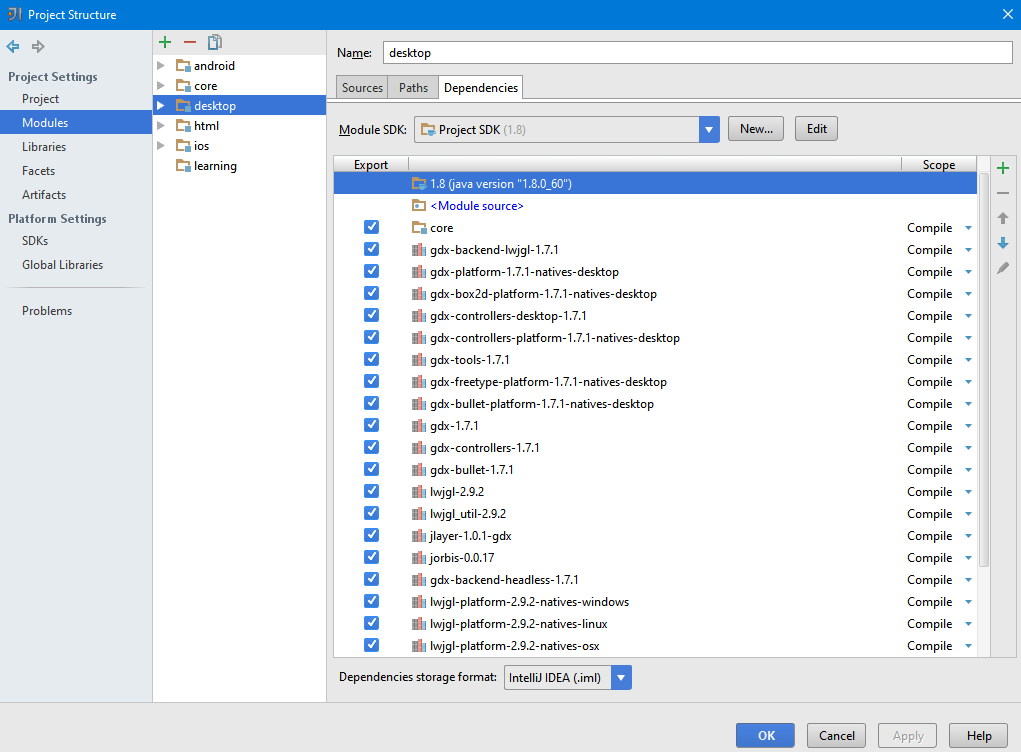Disable Export for lwjgl-2.9.2

(371, 491)
